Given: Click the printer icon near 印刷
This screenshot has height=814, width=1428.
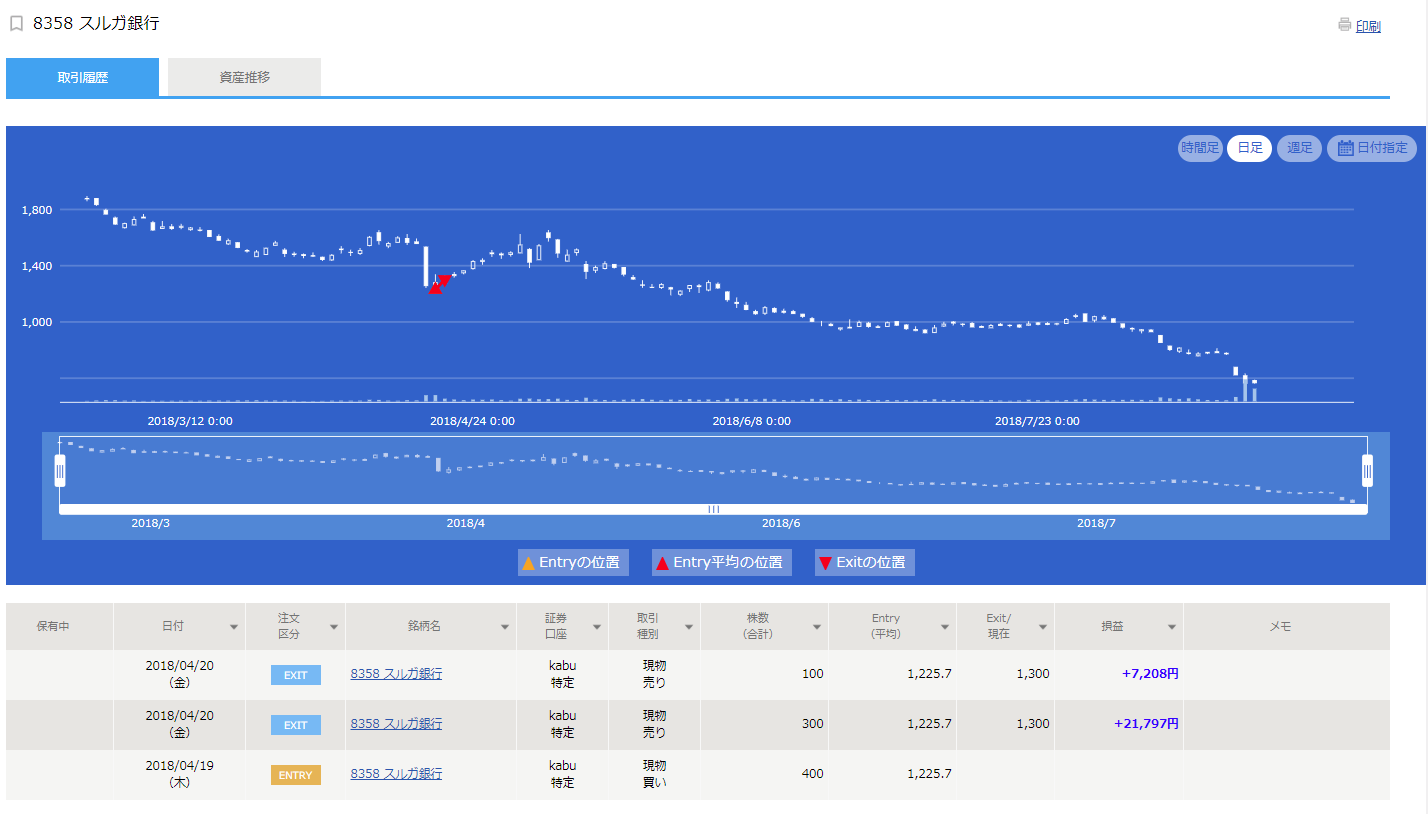Looking at the screenshot, I should [x=1344, y=25].
